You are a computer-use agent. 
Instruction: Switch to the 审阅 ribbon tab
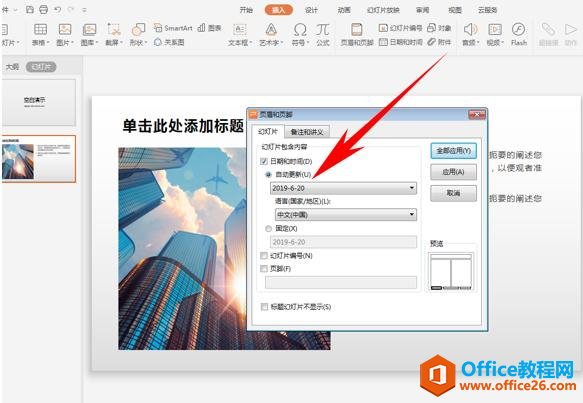(422, 10)
